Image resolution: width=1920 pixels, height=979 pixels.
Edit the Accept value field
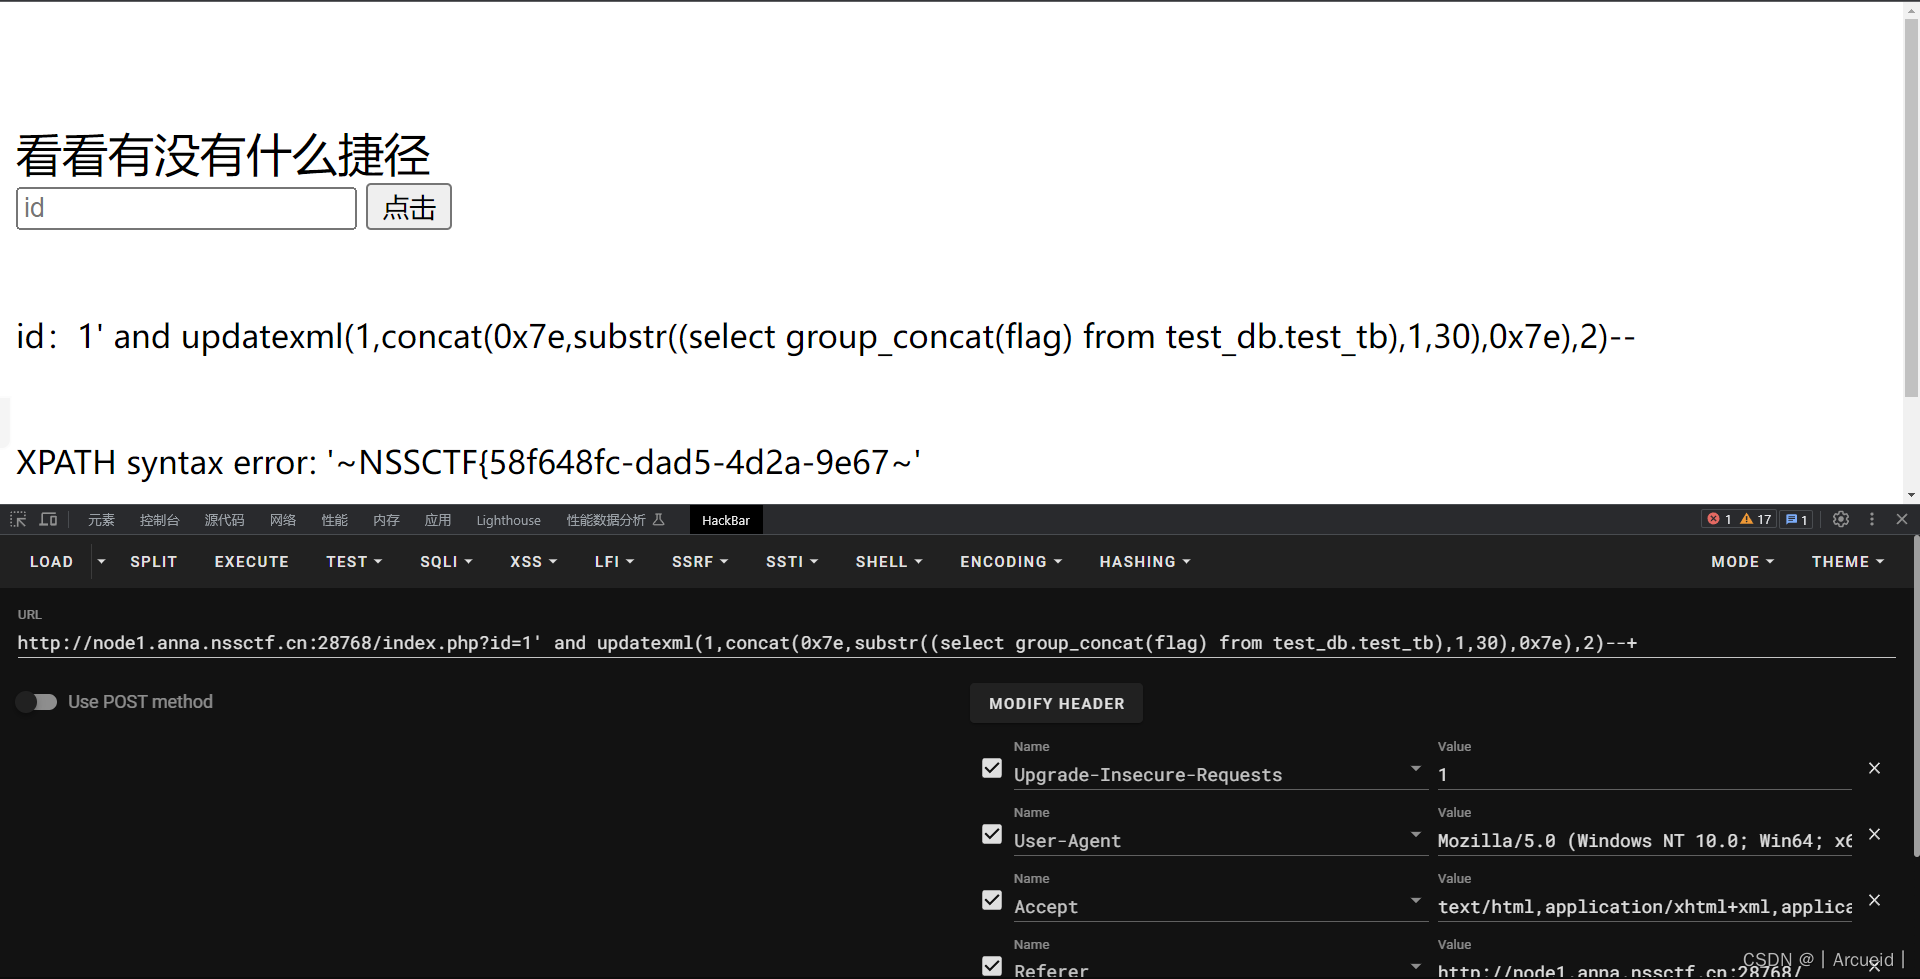coord(1644,907)
